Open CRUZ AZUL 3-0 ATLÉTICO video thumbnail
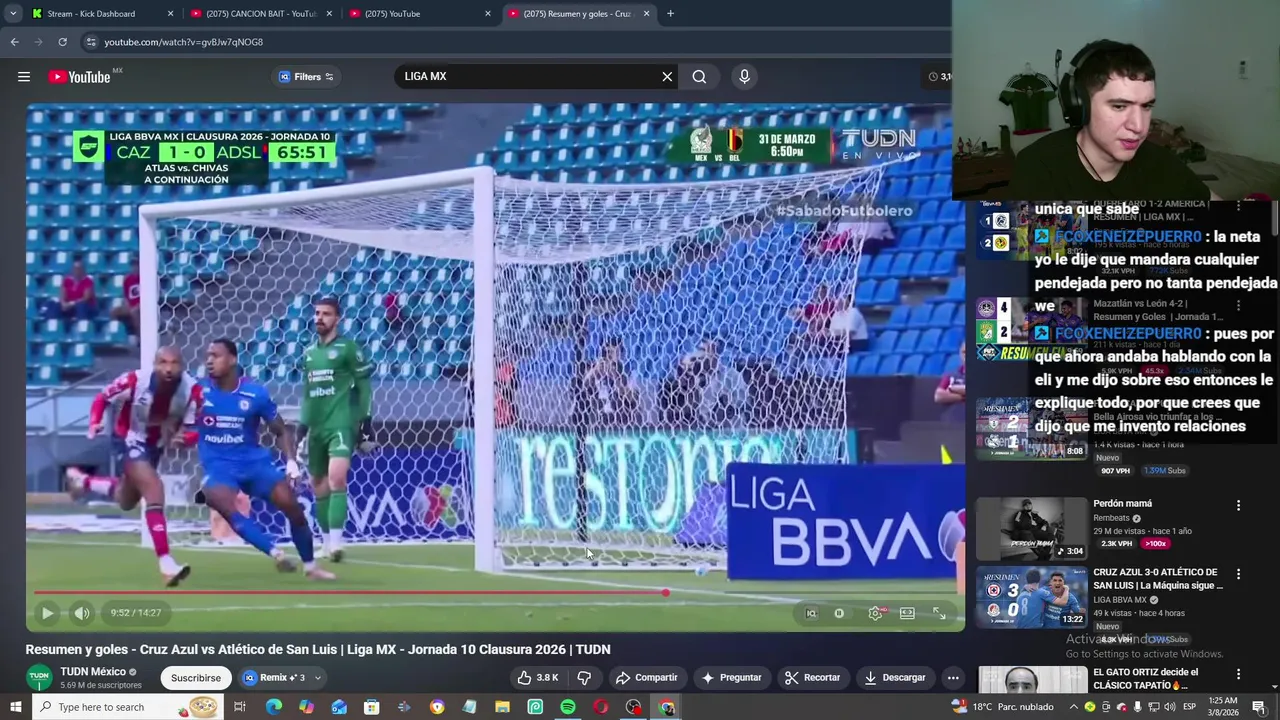The width and height of the screenshot is (1280, 720). point(1032,597)
